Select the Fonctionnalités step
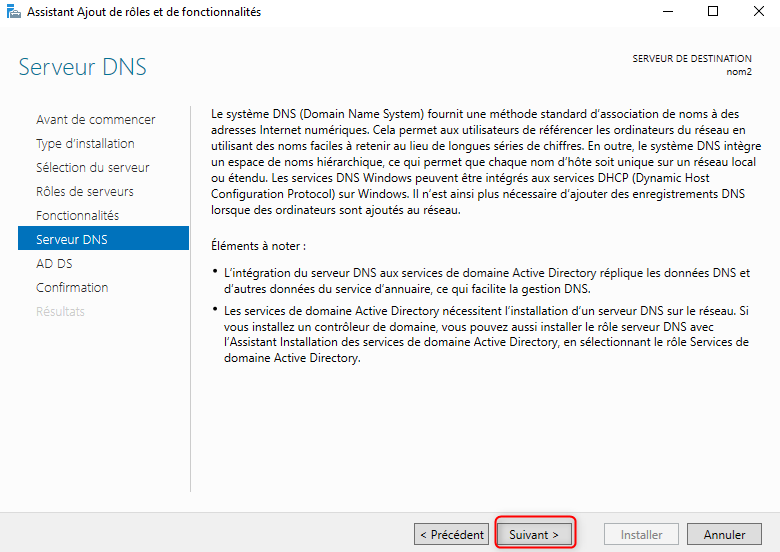Viewport: 780px width, 552px height. pos(78,215)
